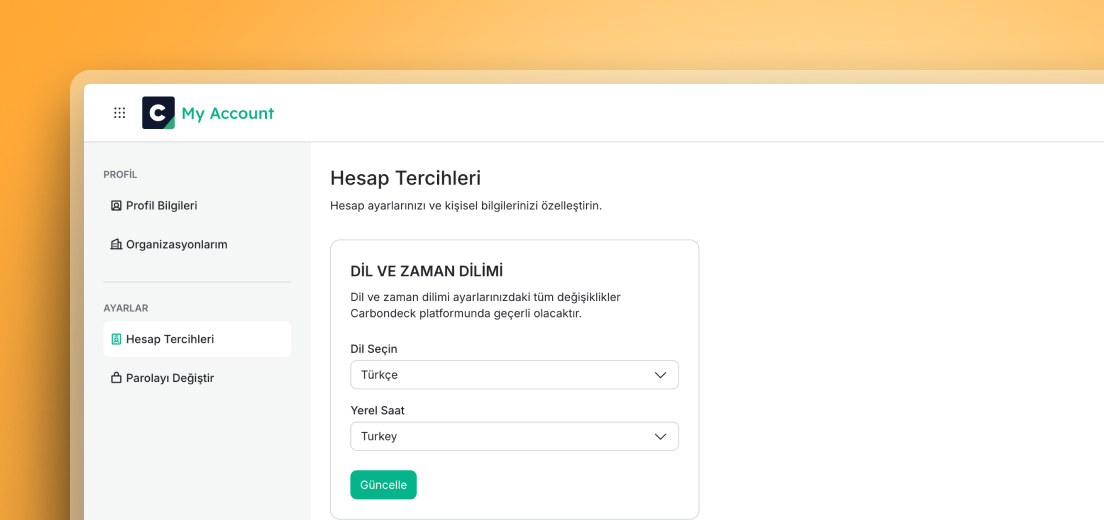Click the Carbondeck C logo
Viewport: 1104px width, 520px height.
tap(158, 113)
